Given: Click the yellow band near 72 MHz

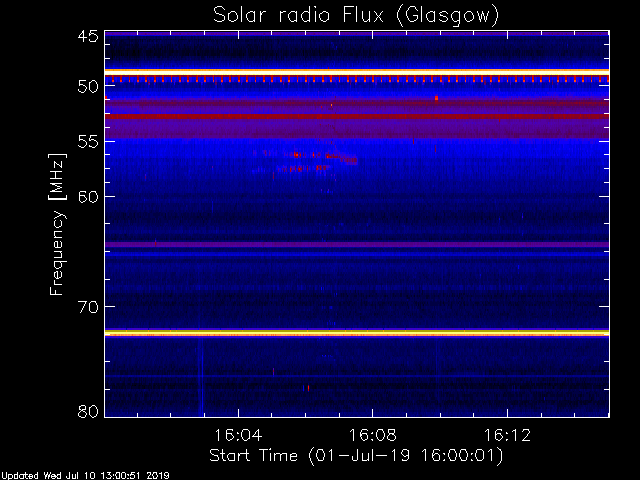Looking at the screenshot, I should [x=357, y=333].
